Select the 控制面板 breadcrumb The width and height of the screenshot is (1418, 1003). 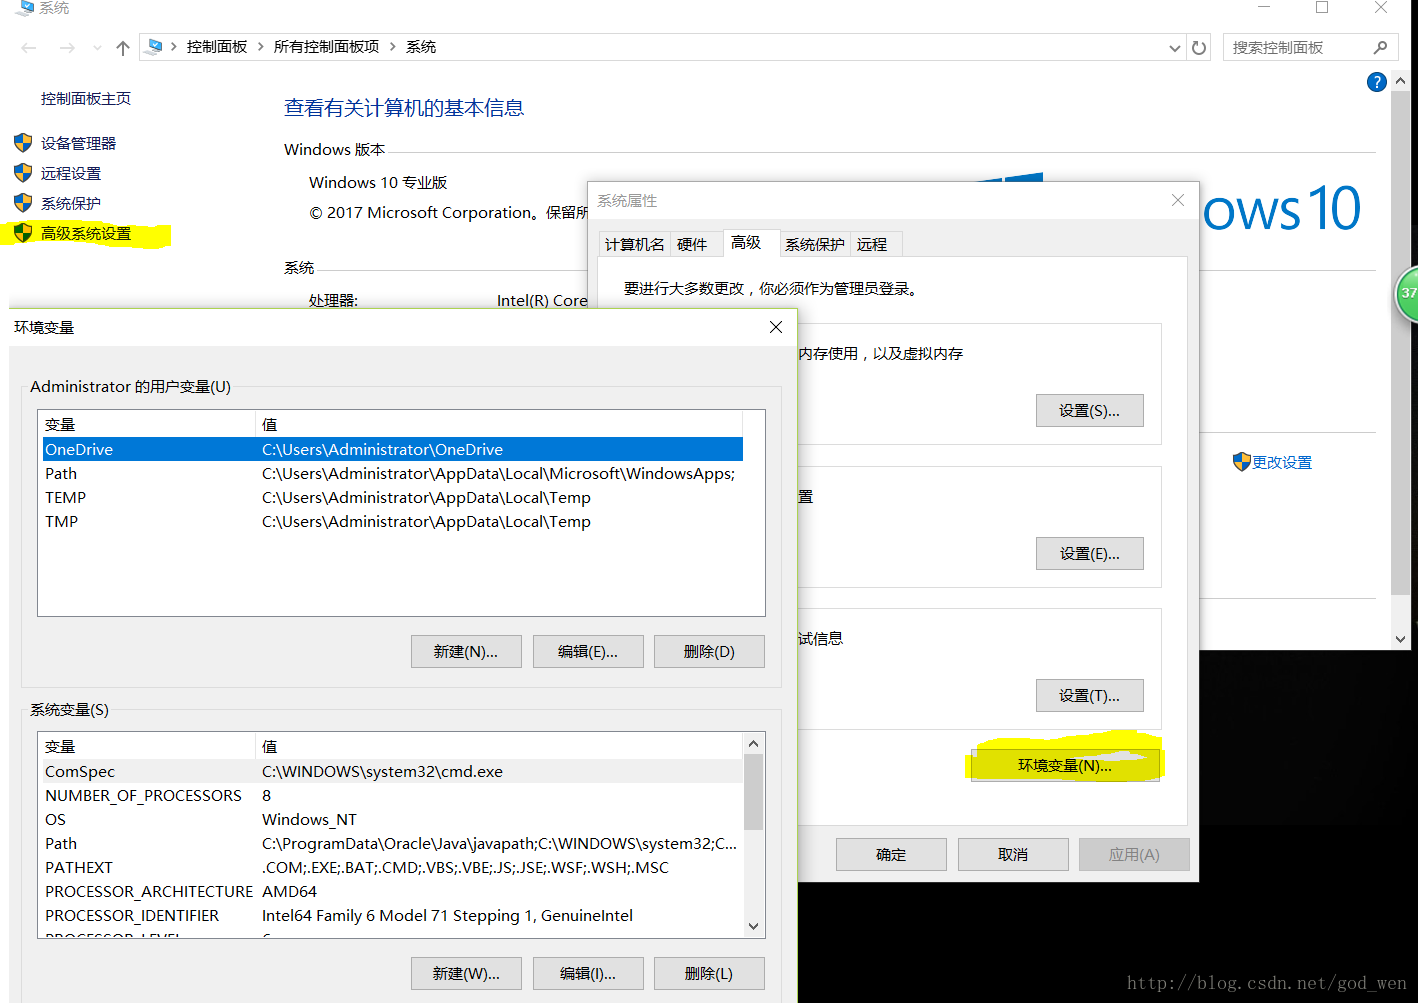(217, 47)
